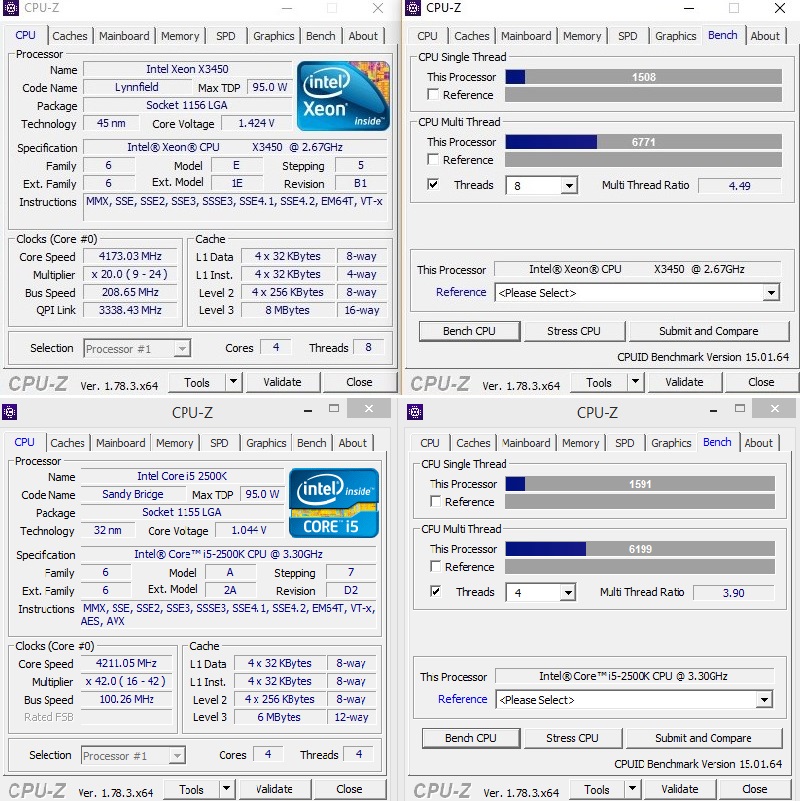800x801 pixels.
Task: Click CPU-Z app icon in Xeon Bench window title bar
Action: click(x=413, y=8)
